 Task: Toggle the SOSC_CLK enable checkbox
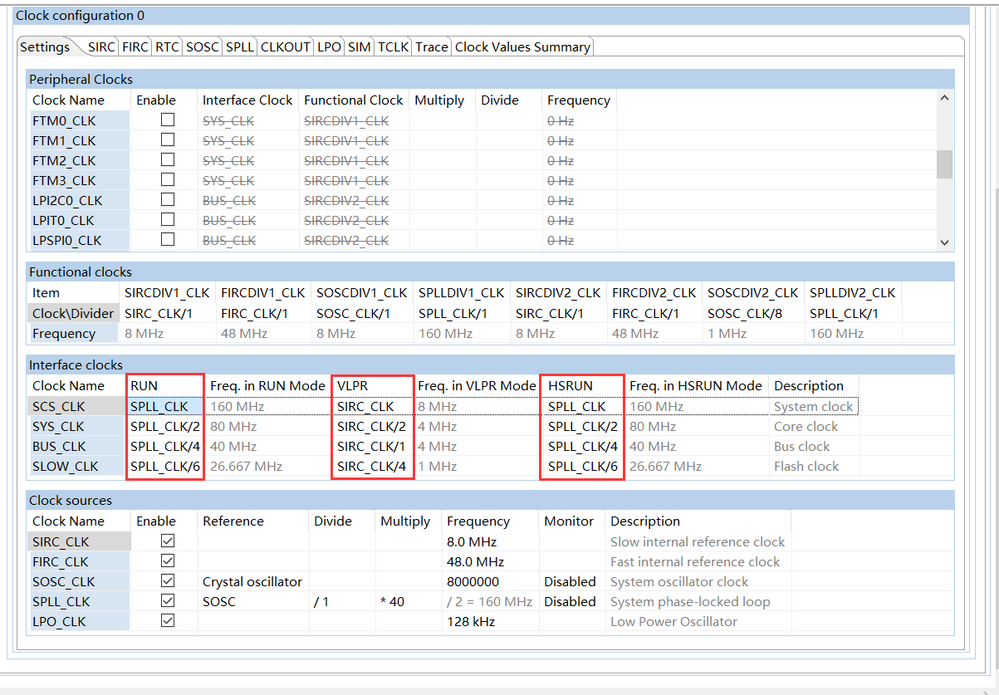pos(168,581)
